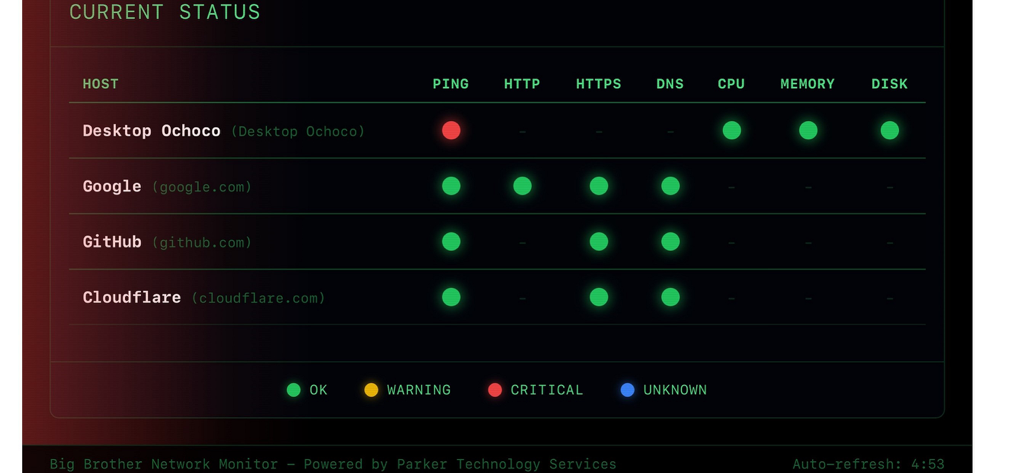This screenshot has width=1024, height=473.
Task: Click the WARNING legend label
Action: pyautogui.click(x=419, y=390)
